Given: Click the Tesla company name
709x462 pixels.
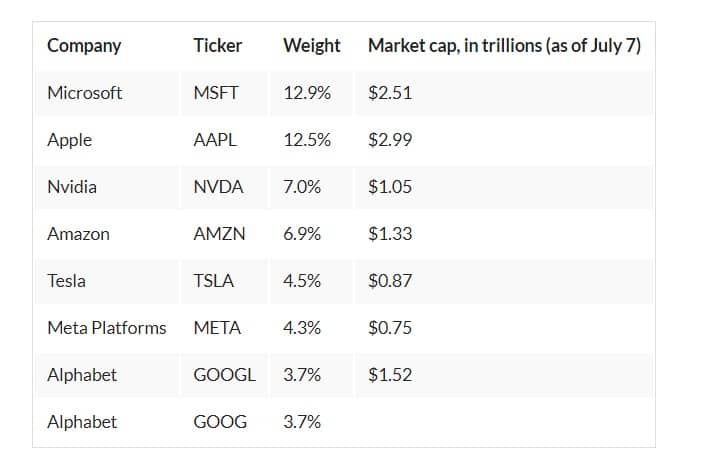Looking at the screenshot, I should 66,281.
